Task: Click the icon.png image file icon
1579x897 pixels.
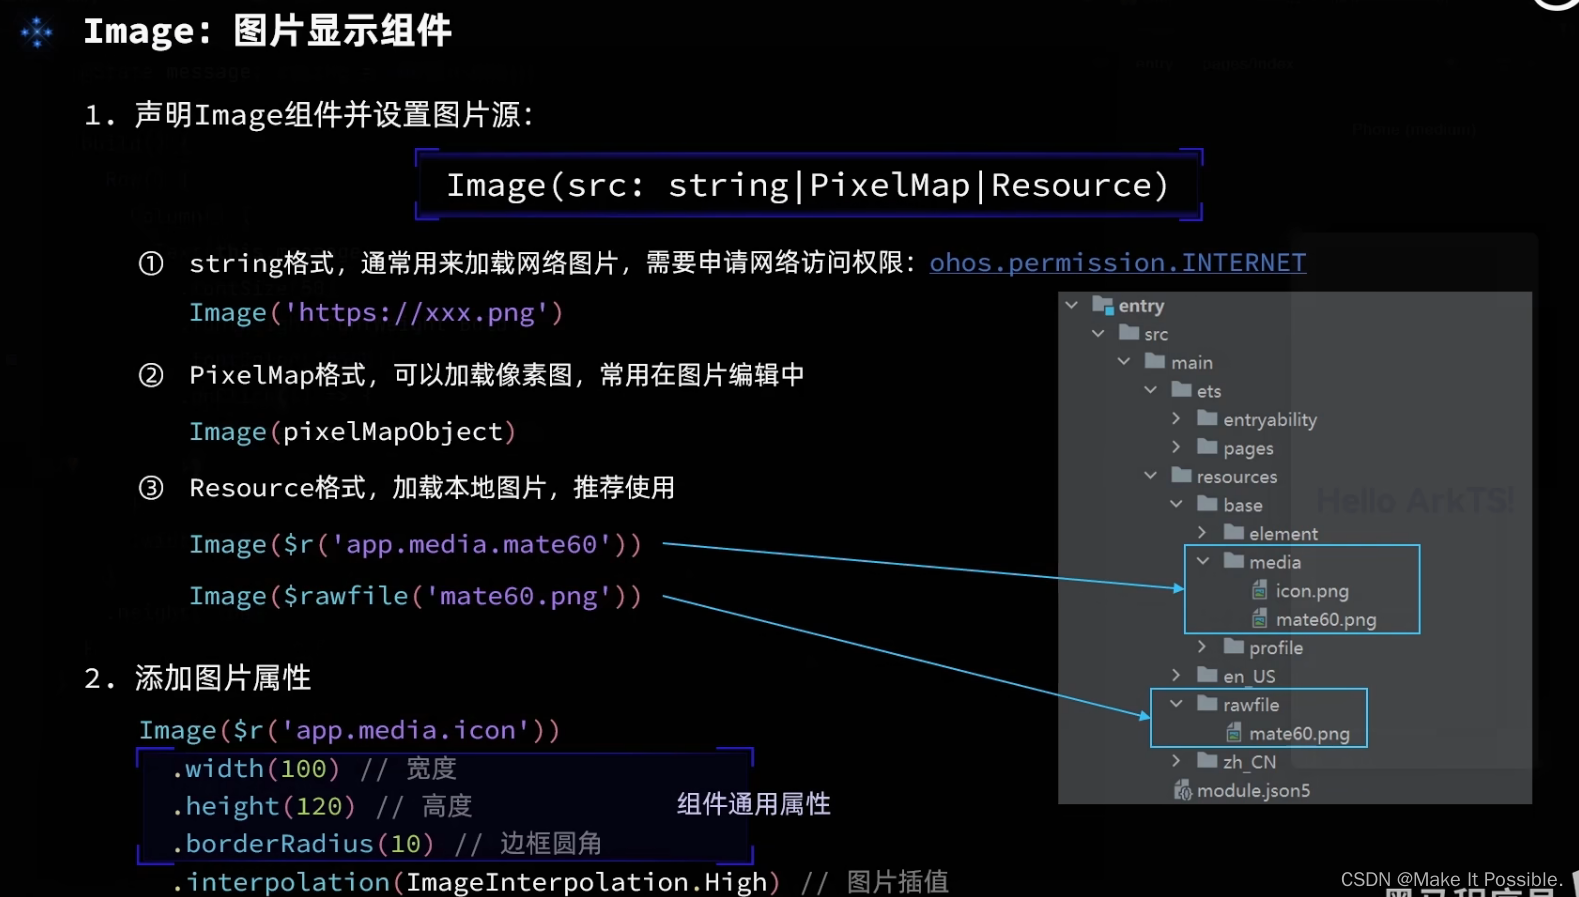Action: tap(1260, 590)
